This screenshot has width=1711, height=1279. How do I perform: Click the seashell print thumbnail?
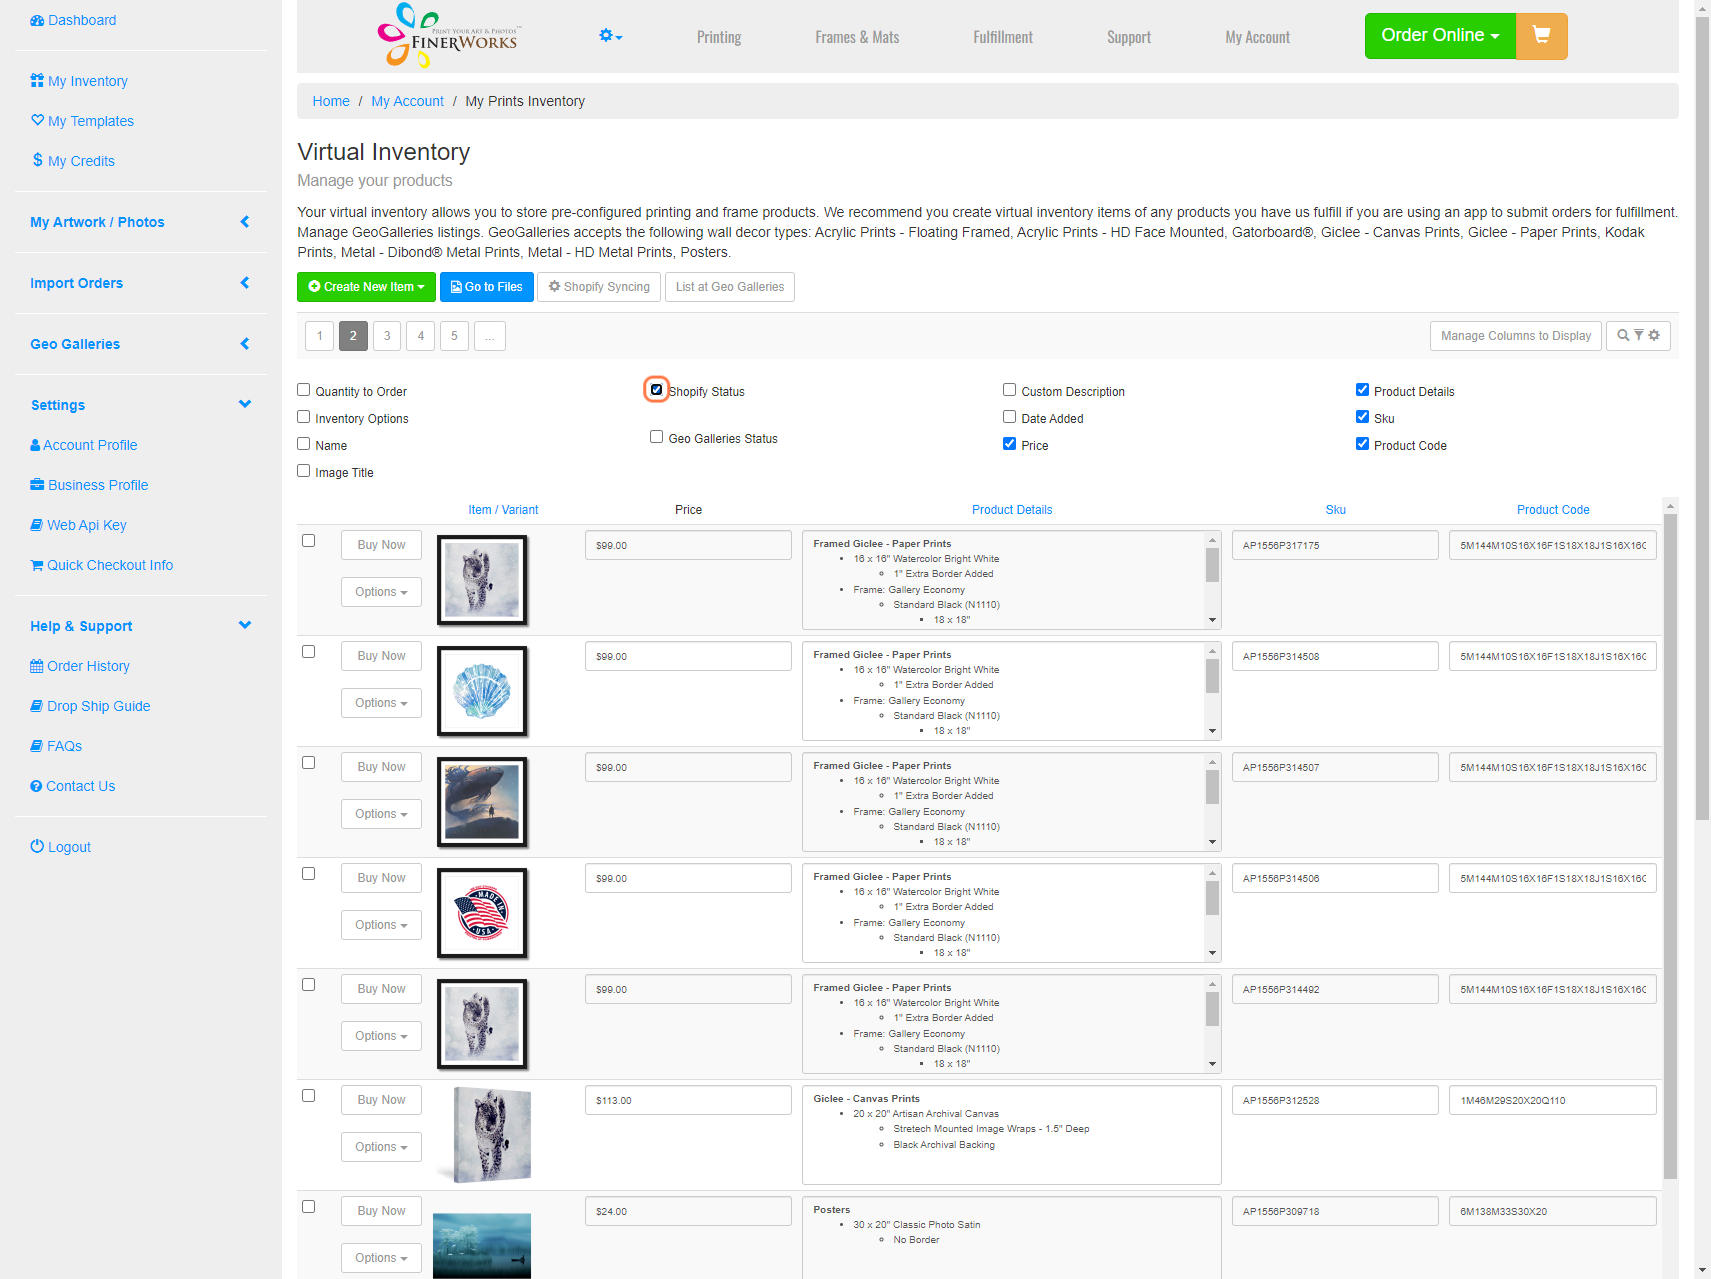482,691
